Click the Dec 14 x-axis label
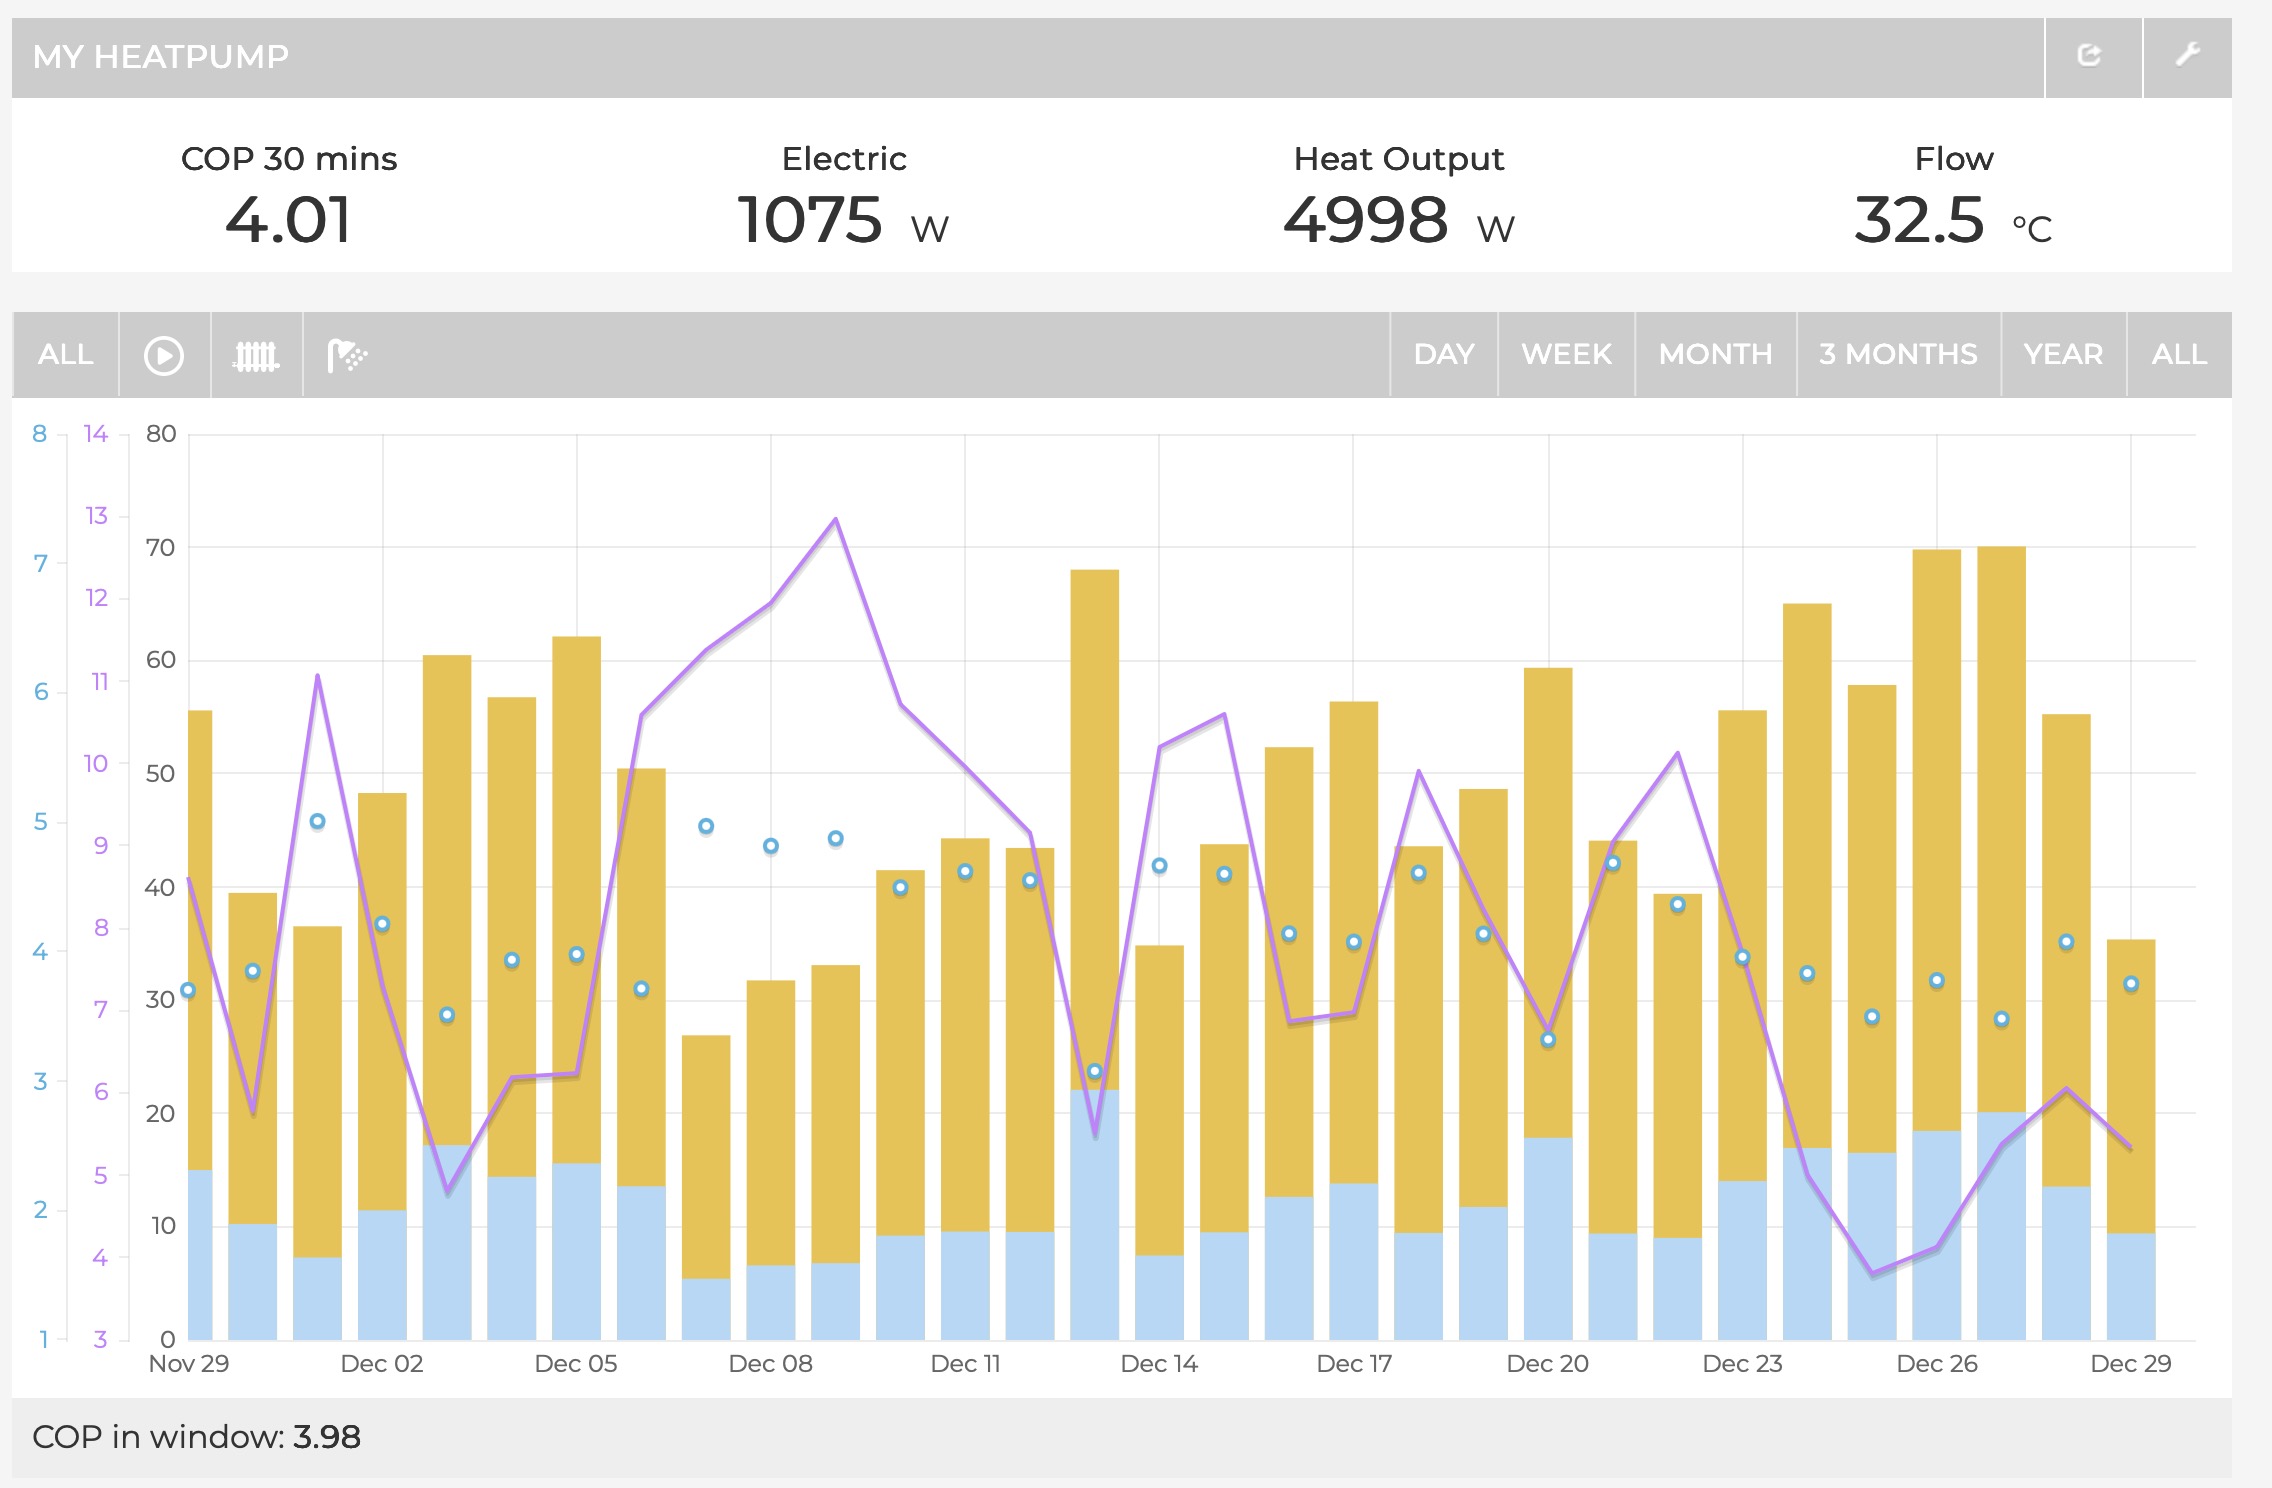The height and width of the screenshot is (1488, 2272). point(1158,1364)
